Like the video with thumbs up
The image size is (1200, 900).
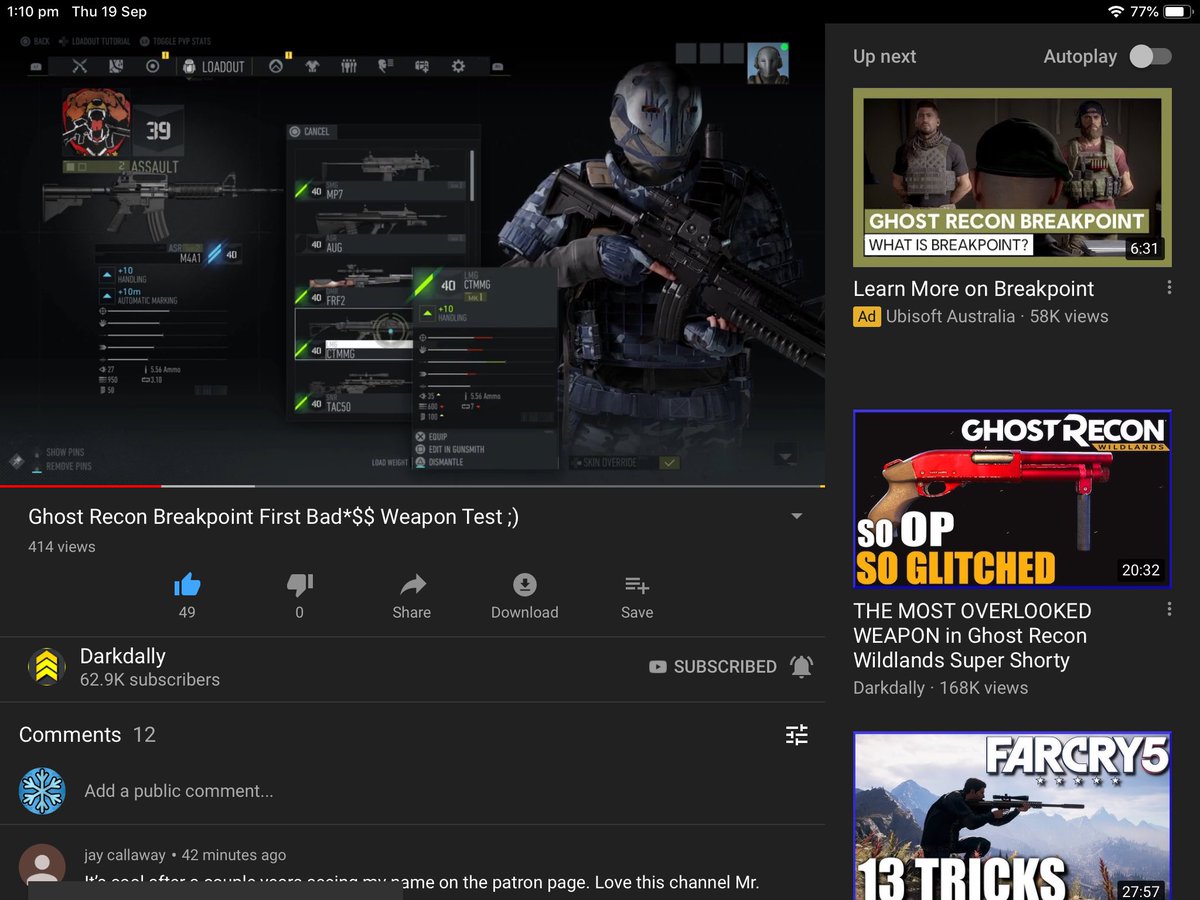click(x=187, y=585)
